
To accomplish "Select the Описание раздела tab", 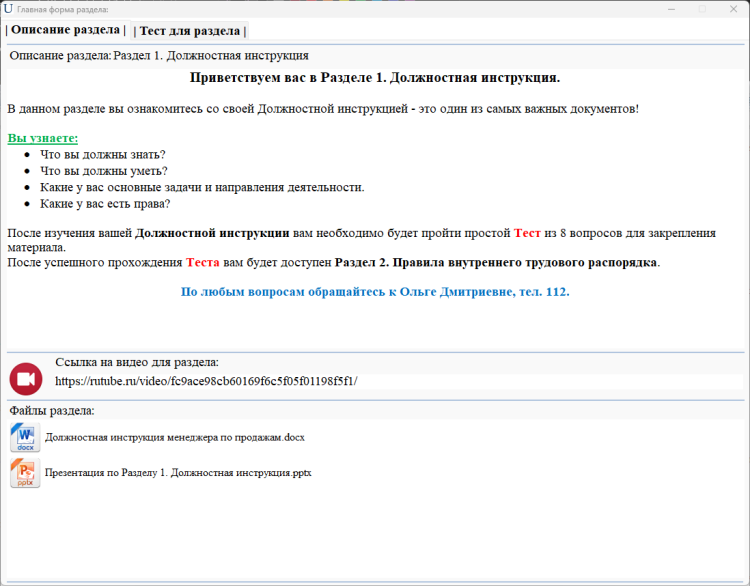I will click(x=67, y=31).
